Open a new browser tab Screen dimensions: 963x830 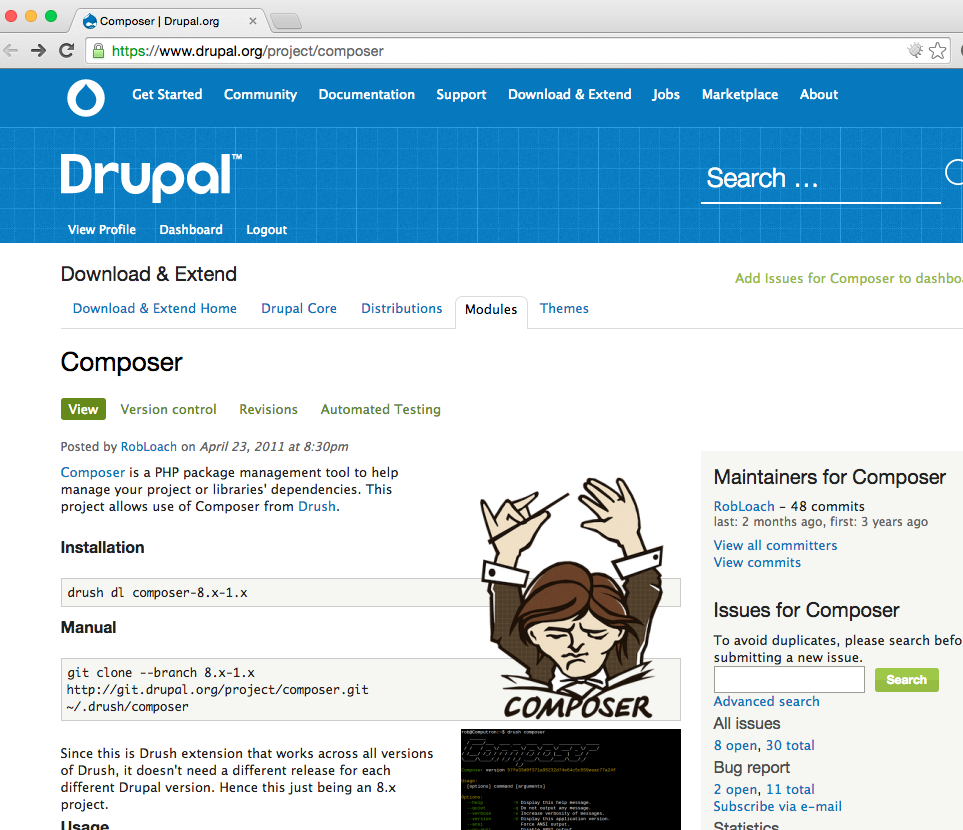coord(286,22)
